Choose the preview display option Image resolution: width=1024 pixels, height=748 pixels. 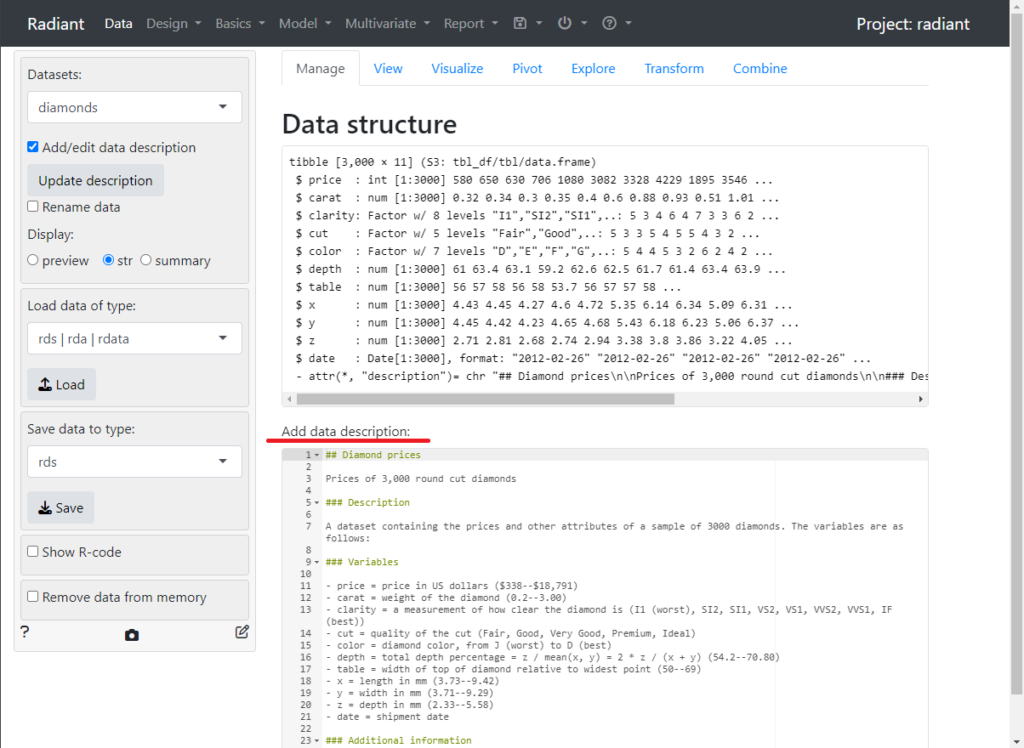point(33,261)
